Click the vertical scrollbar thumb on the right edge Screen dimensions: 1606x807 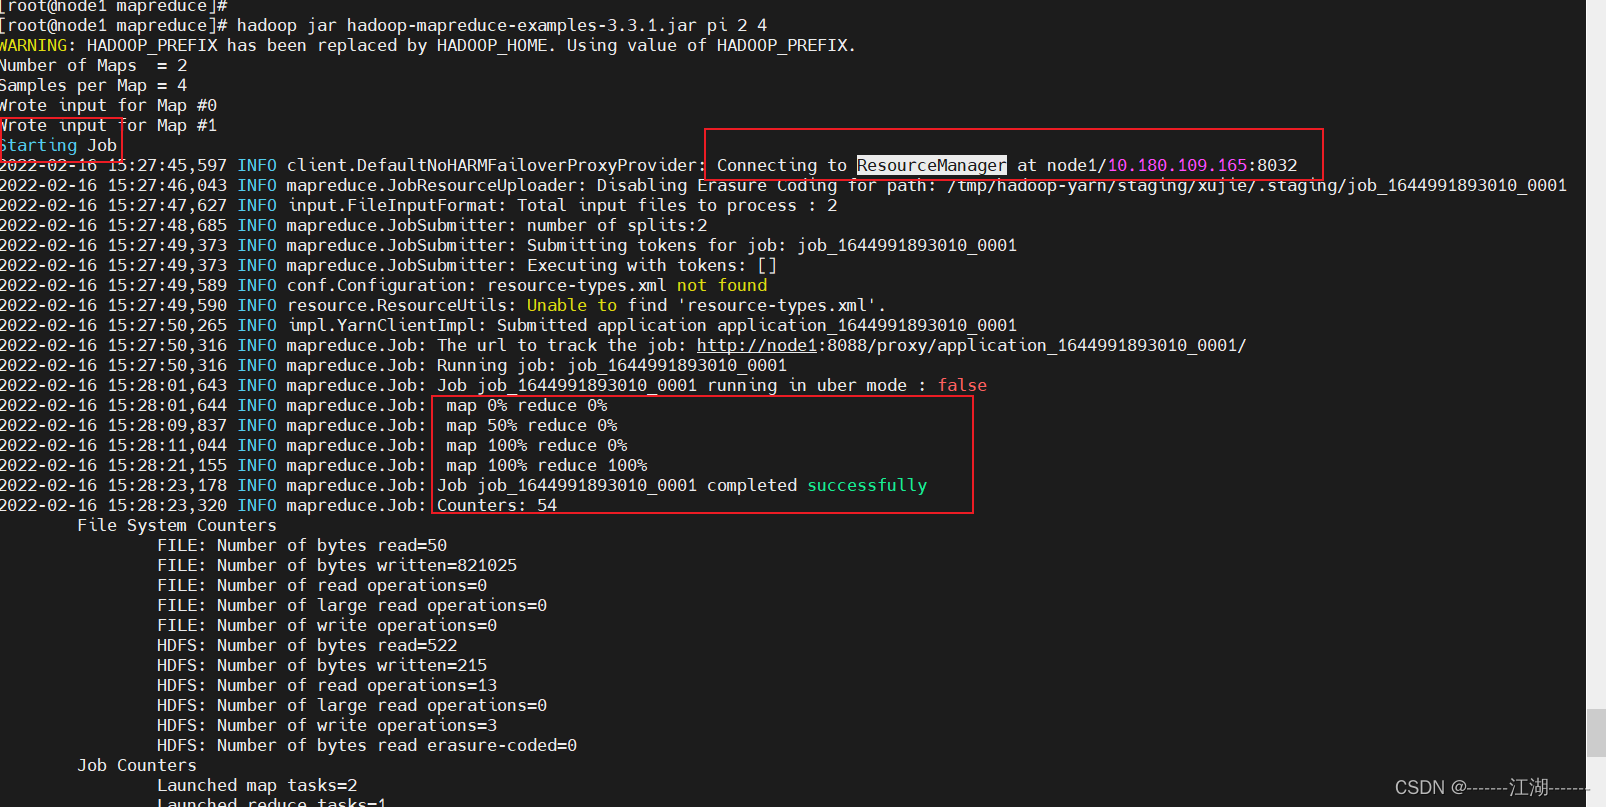1595,733
